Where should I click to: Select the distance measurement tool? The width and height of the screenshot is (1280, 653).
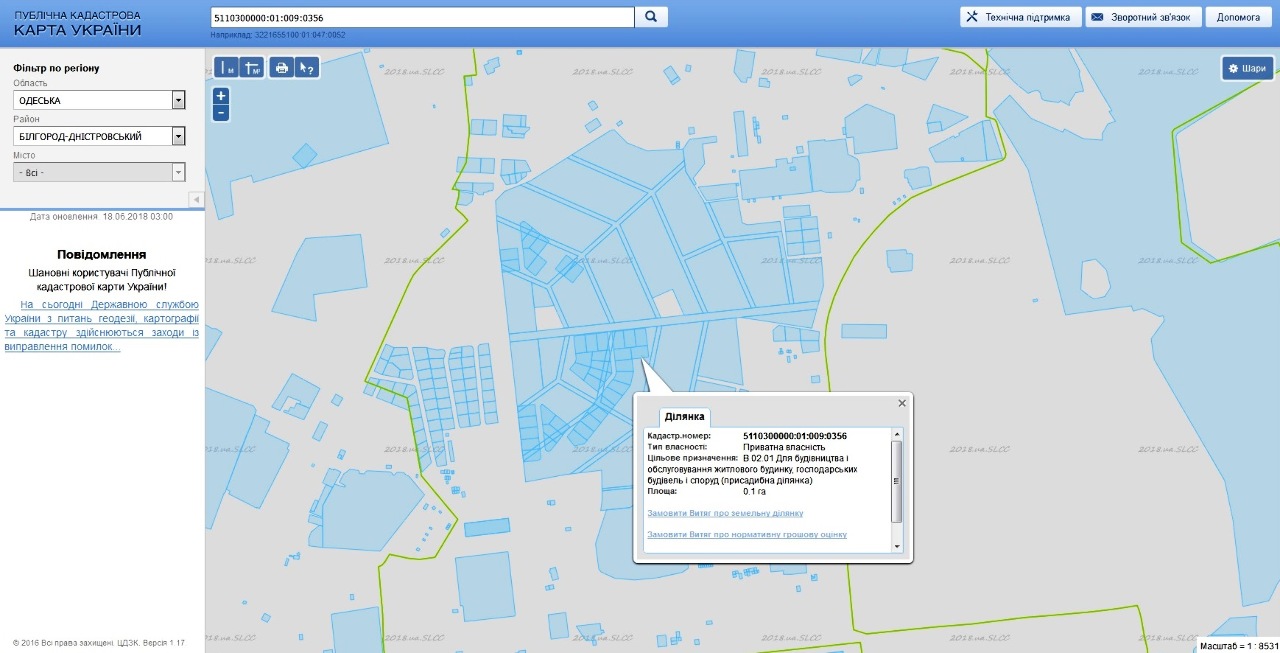click(x=227, y=68)
